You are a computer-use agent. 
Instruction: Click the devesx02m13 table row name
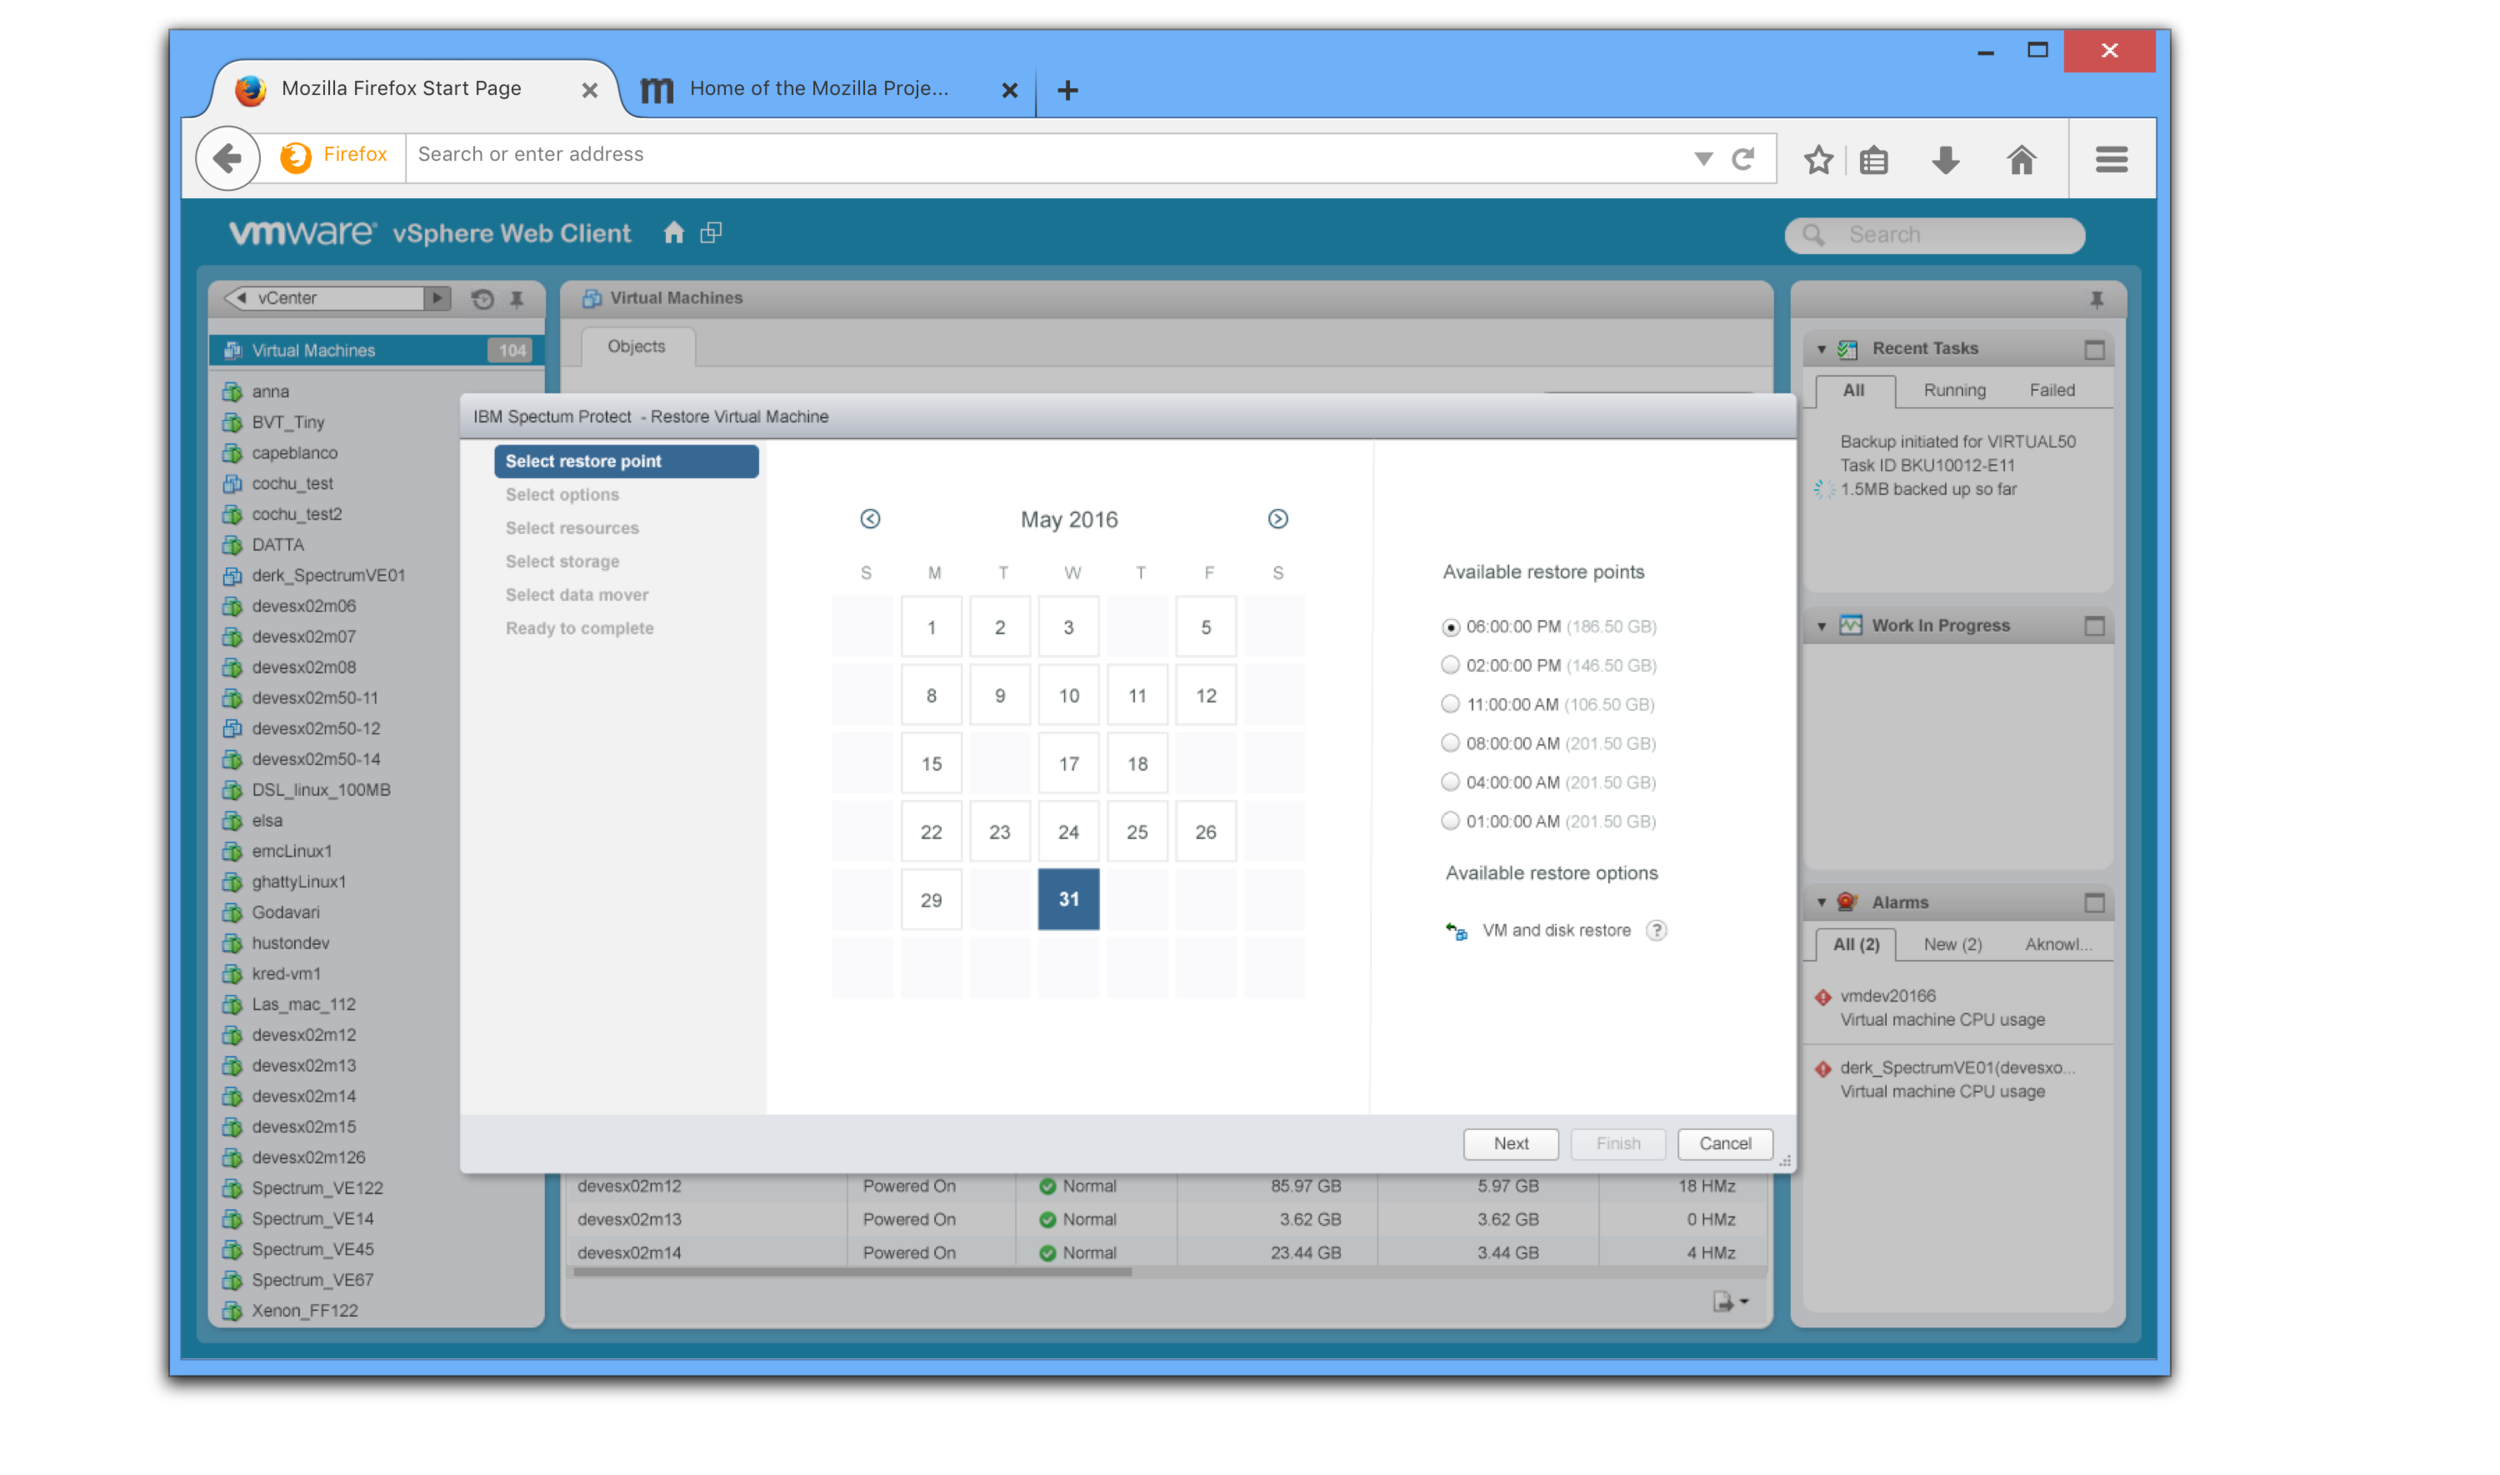pos(629,1220)
